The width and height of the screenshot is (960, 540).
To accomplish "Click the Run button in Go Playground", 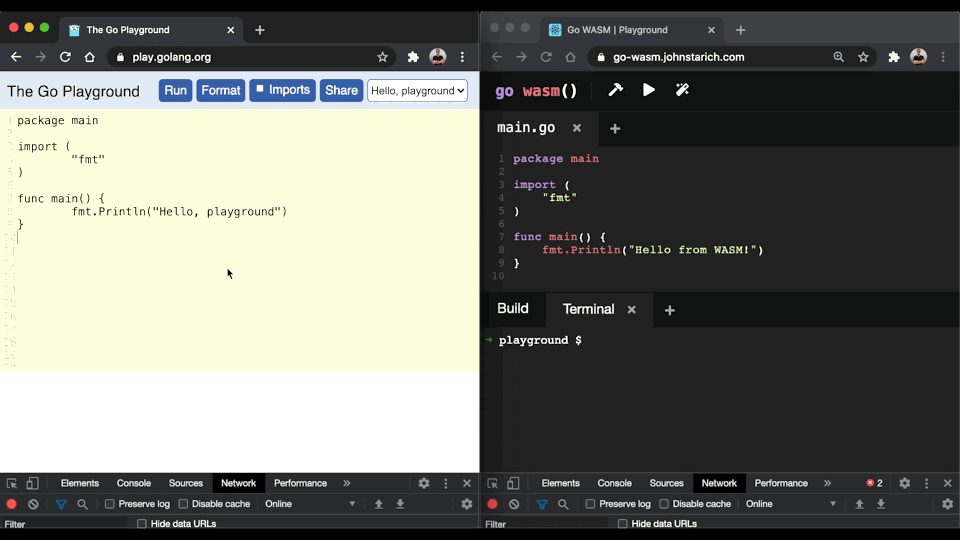I will pos(175,91).
